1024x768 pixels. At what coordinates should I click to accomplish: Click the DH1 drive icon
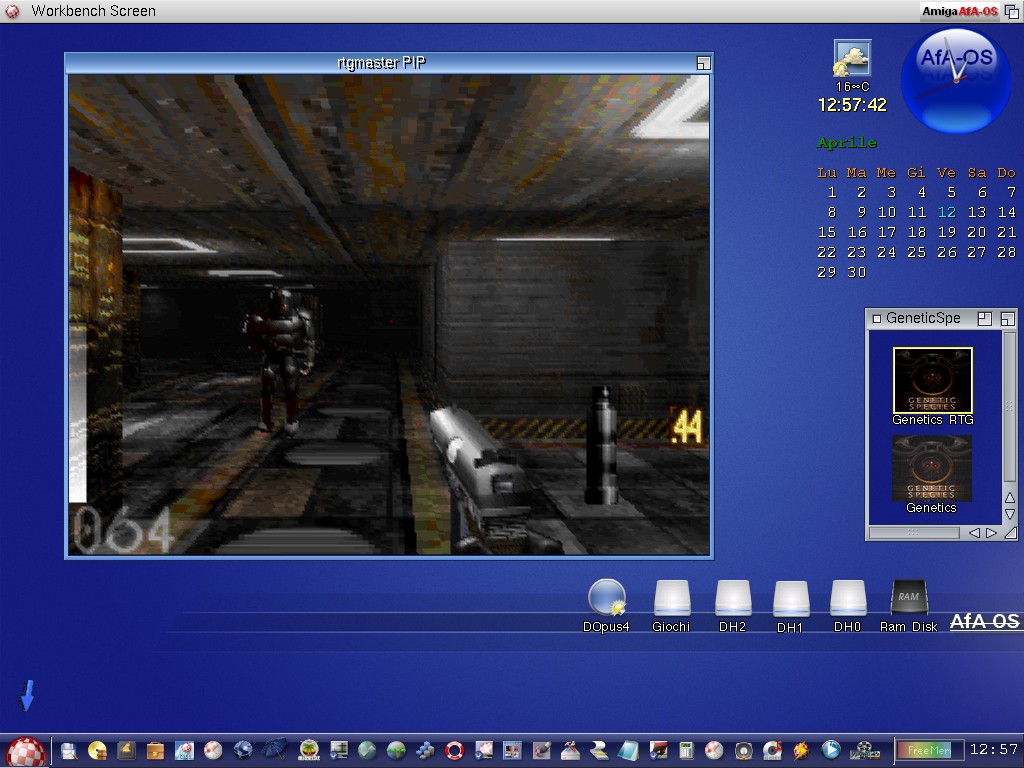(790, 600)
